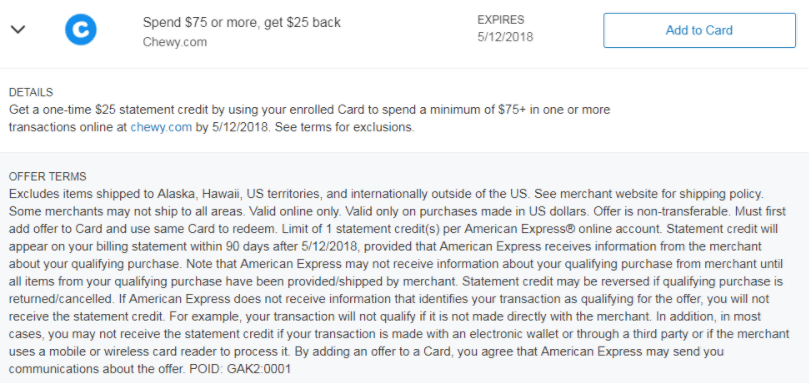809x383 pixels.
Task: Click the blue Chewy logo icon
Action: (x=80, y=29)
